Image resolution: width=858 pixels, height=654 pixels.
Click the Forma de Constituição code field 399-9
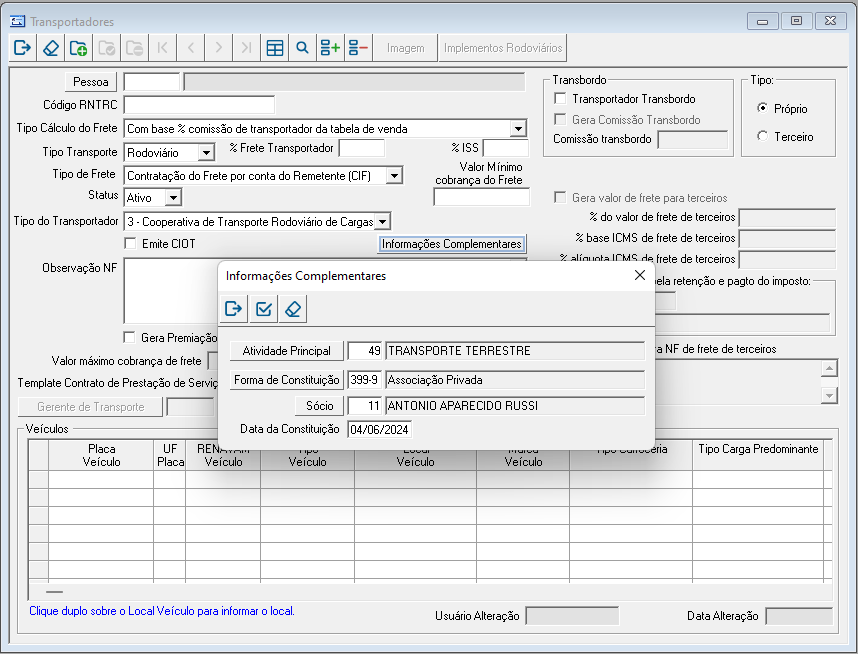click(364, 380)
